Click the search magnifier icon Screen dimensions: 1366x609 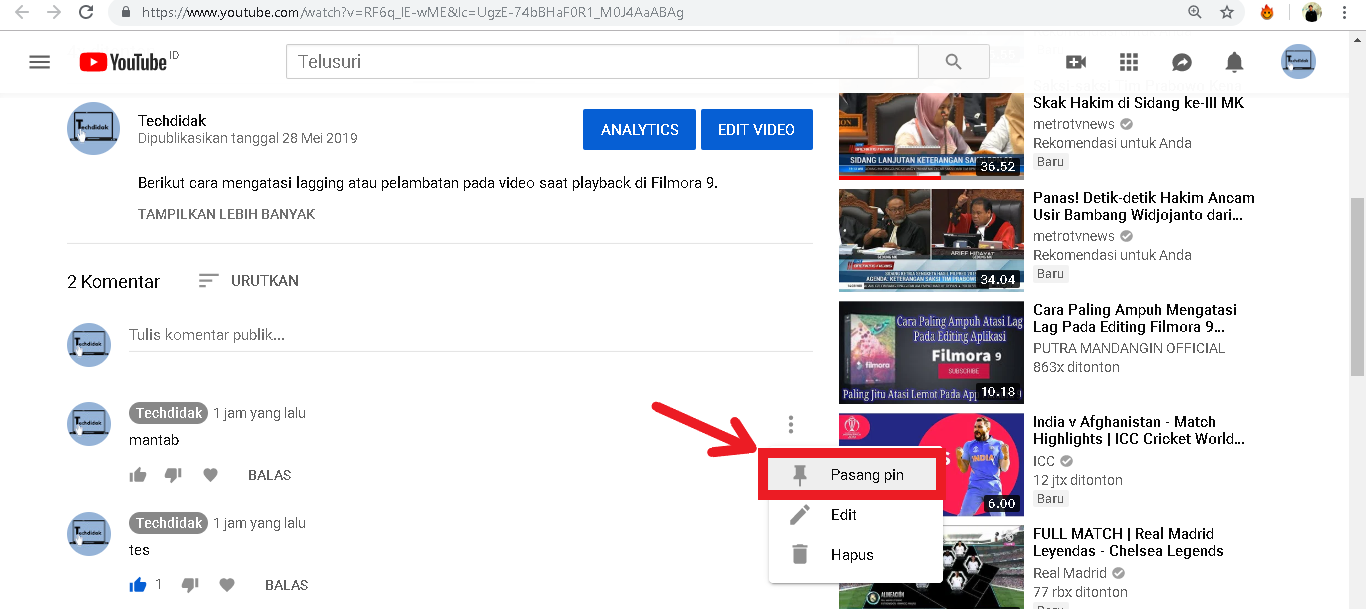point(952,61)
